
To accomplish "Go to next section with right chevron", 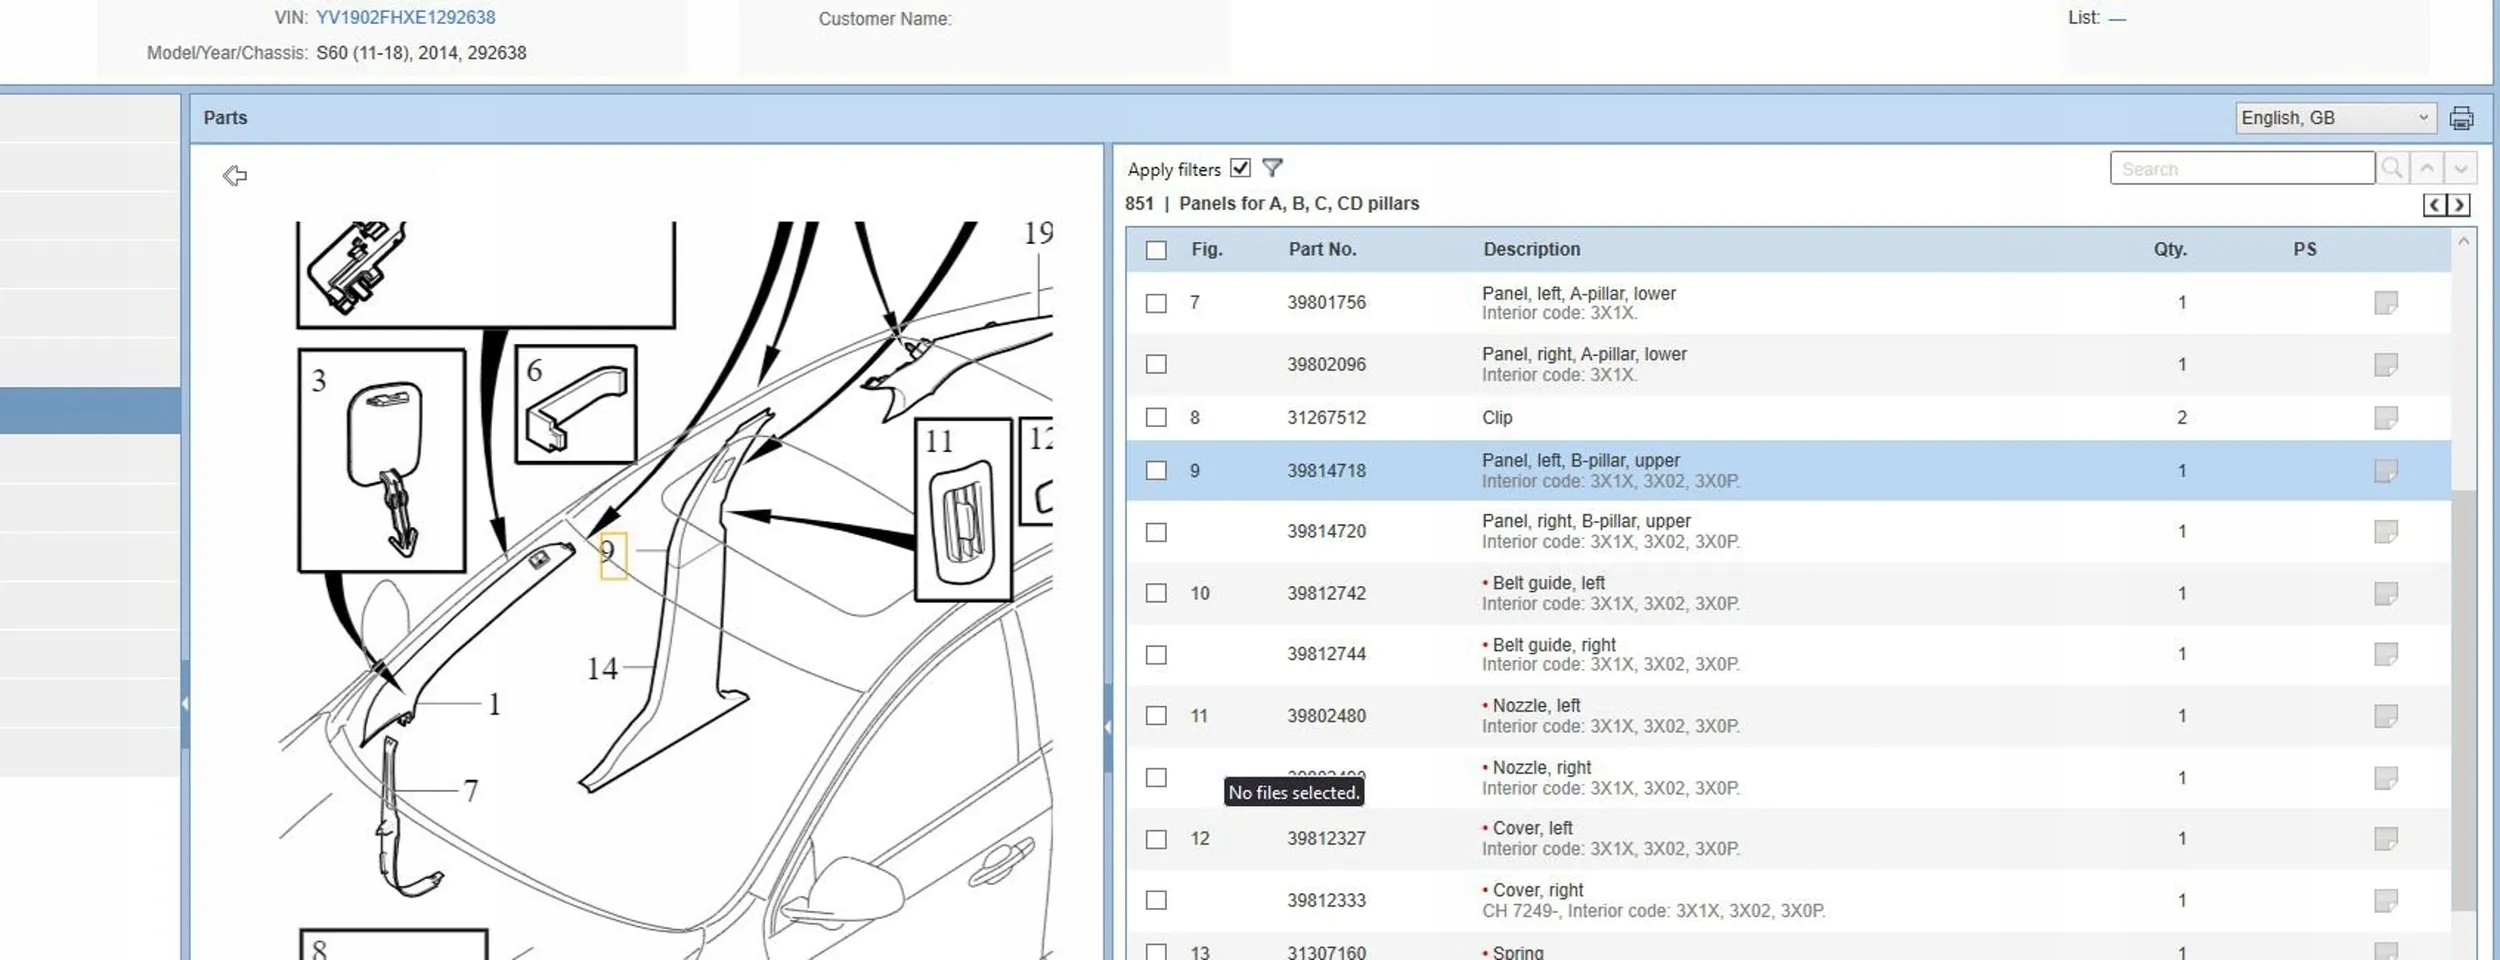I will coord(2459,205).
